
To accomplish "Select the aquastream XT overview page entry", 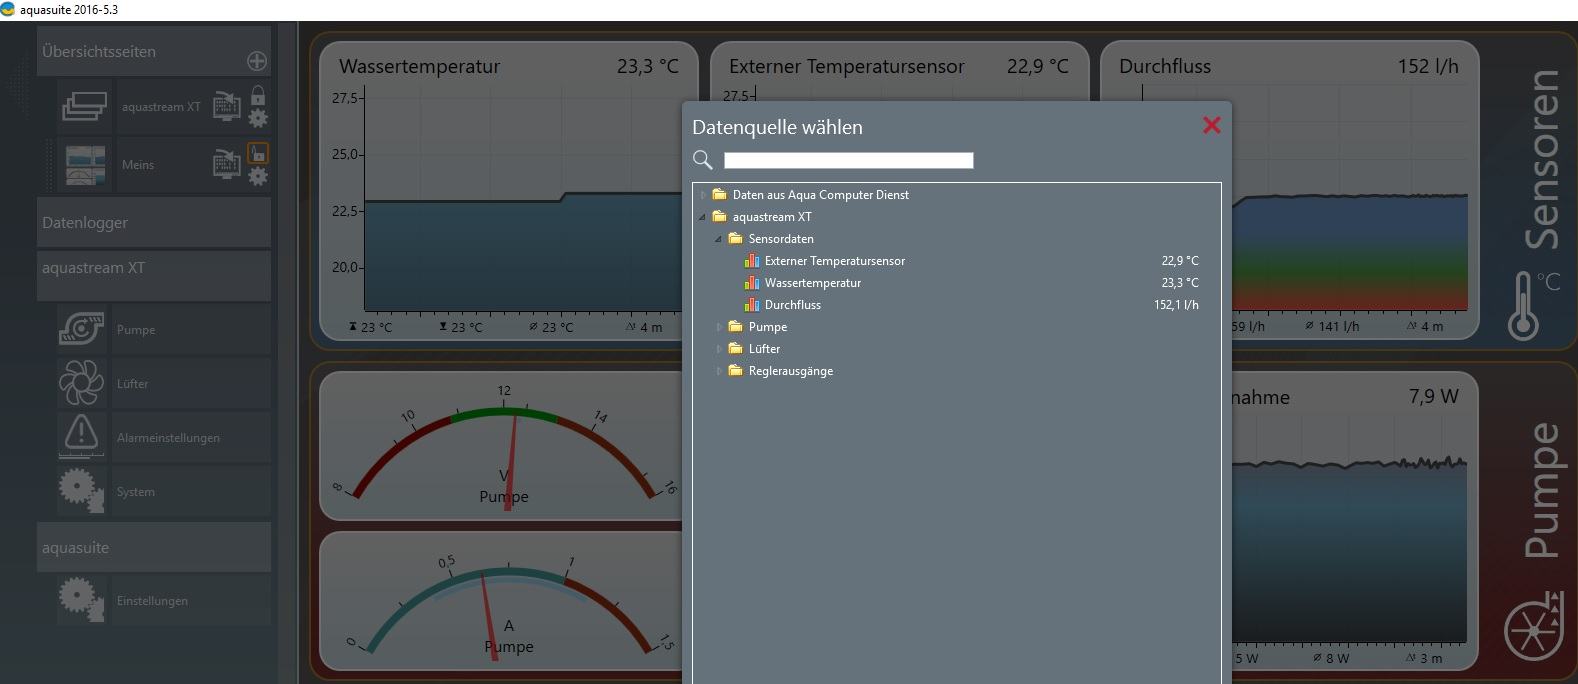I will tap(161, 107).
